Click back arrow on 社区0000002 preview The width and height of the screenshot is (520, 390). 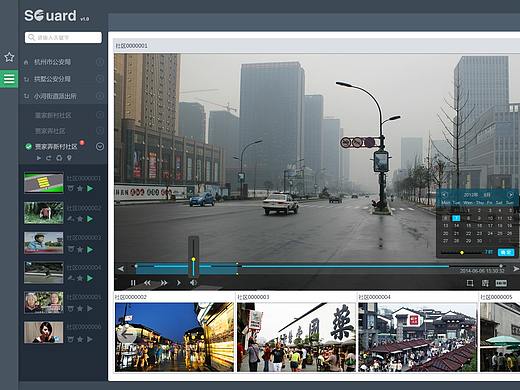(126, 335)
